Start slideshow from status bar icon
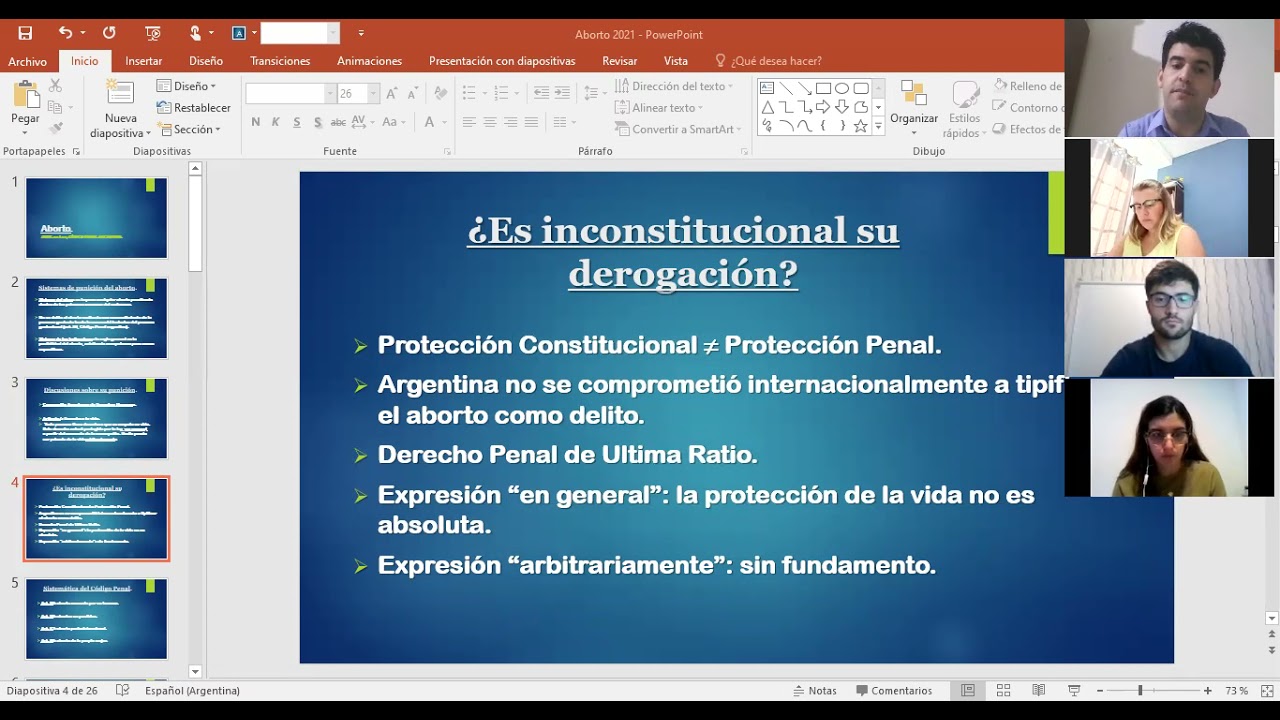This screenshot has height=720, width=1280. point(1074,690)
